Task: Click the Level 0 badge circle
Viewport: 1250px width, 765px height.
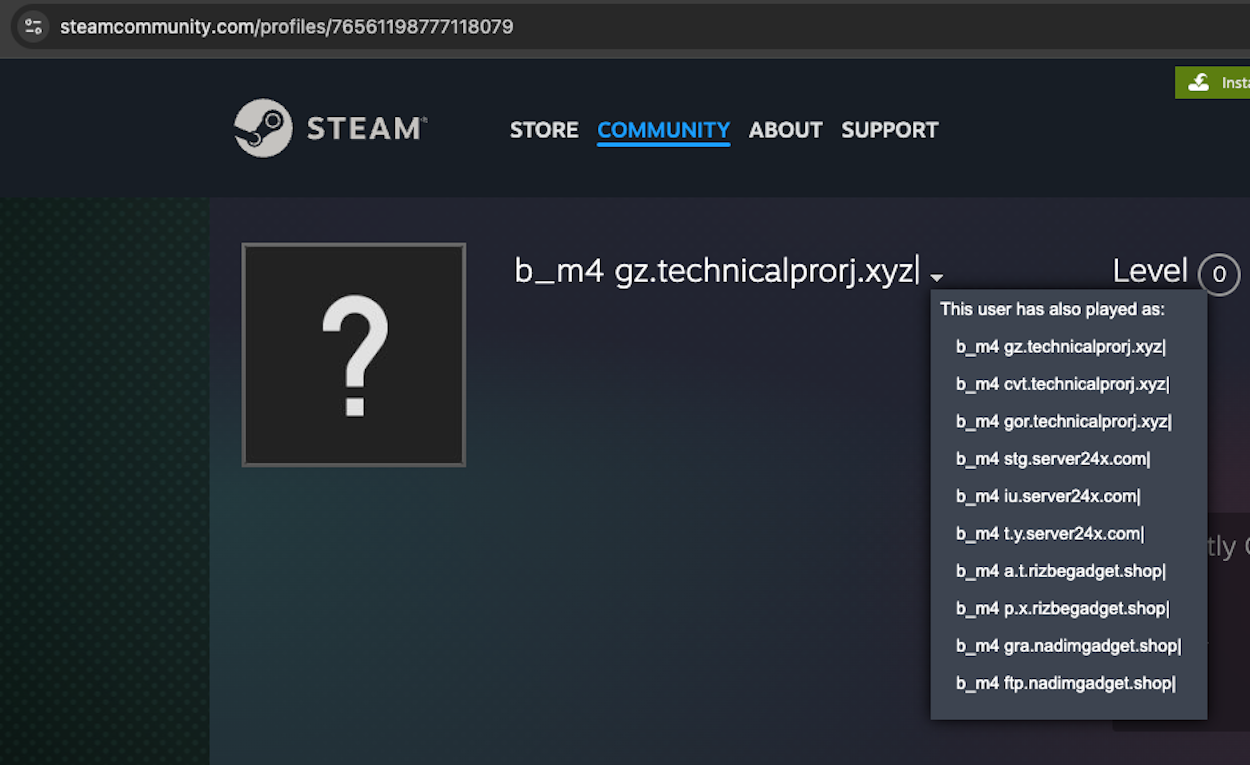Action: [1219, 274]
